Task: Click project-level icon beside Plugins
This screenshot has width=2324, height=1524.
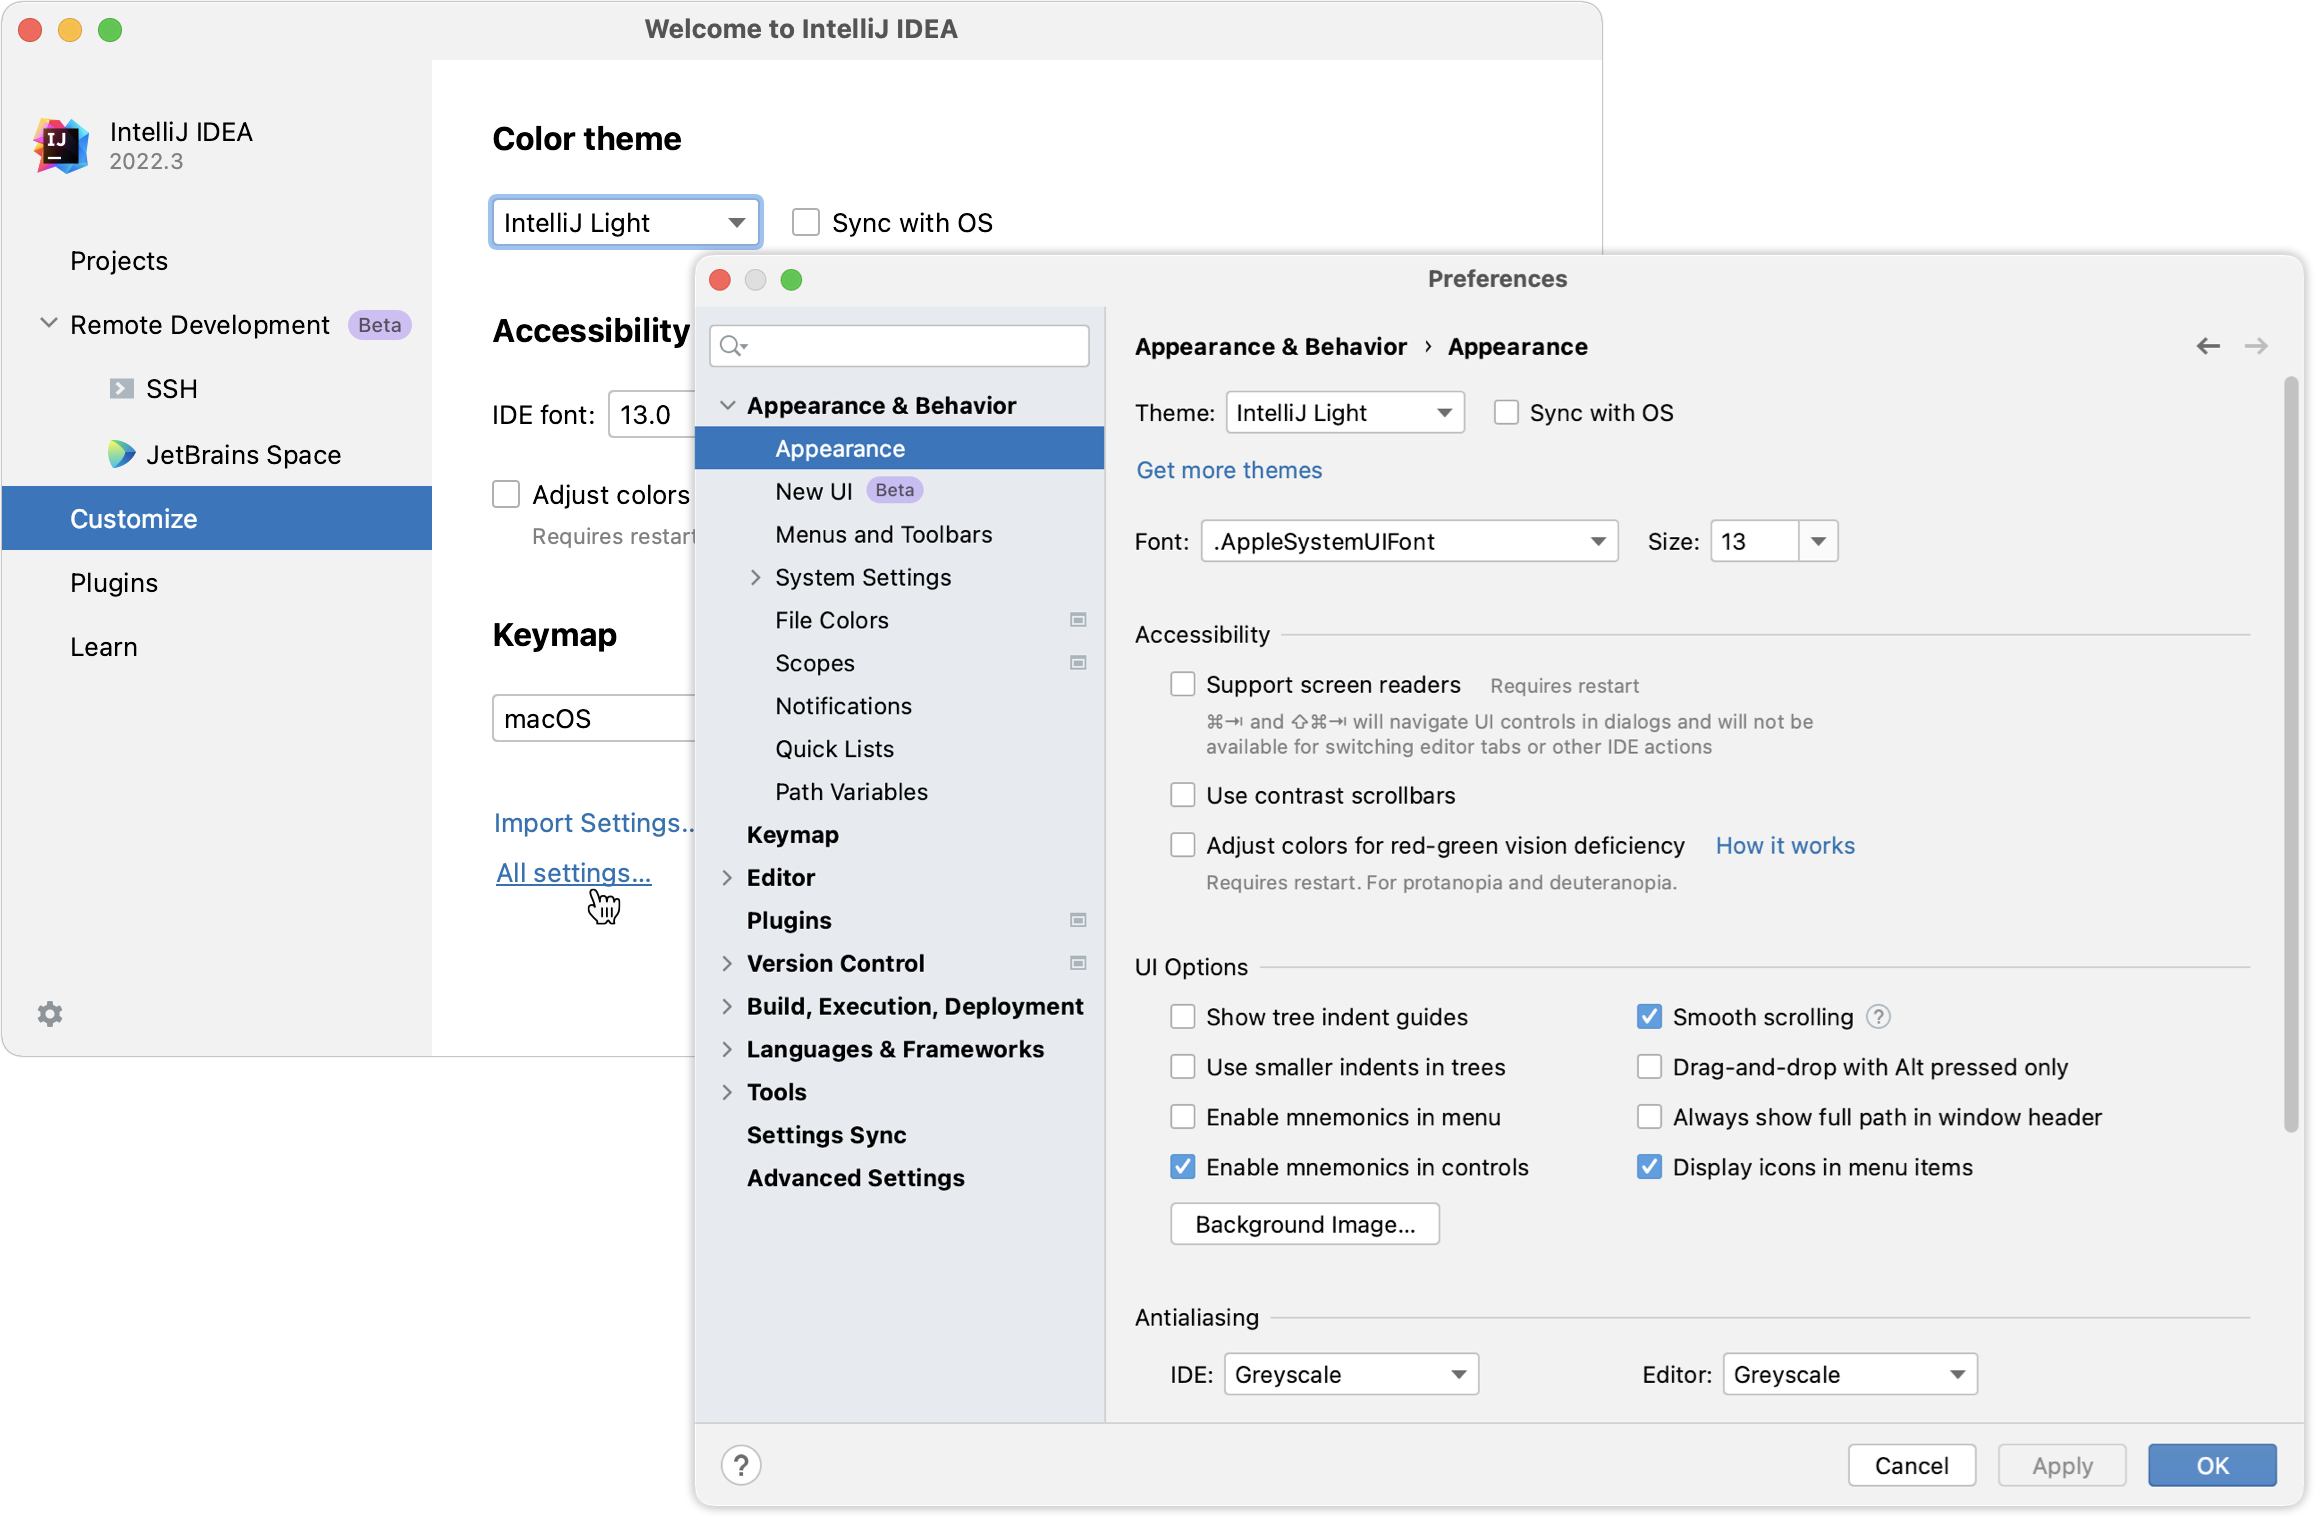Action: point(1078,920)
